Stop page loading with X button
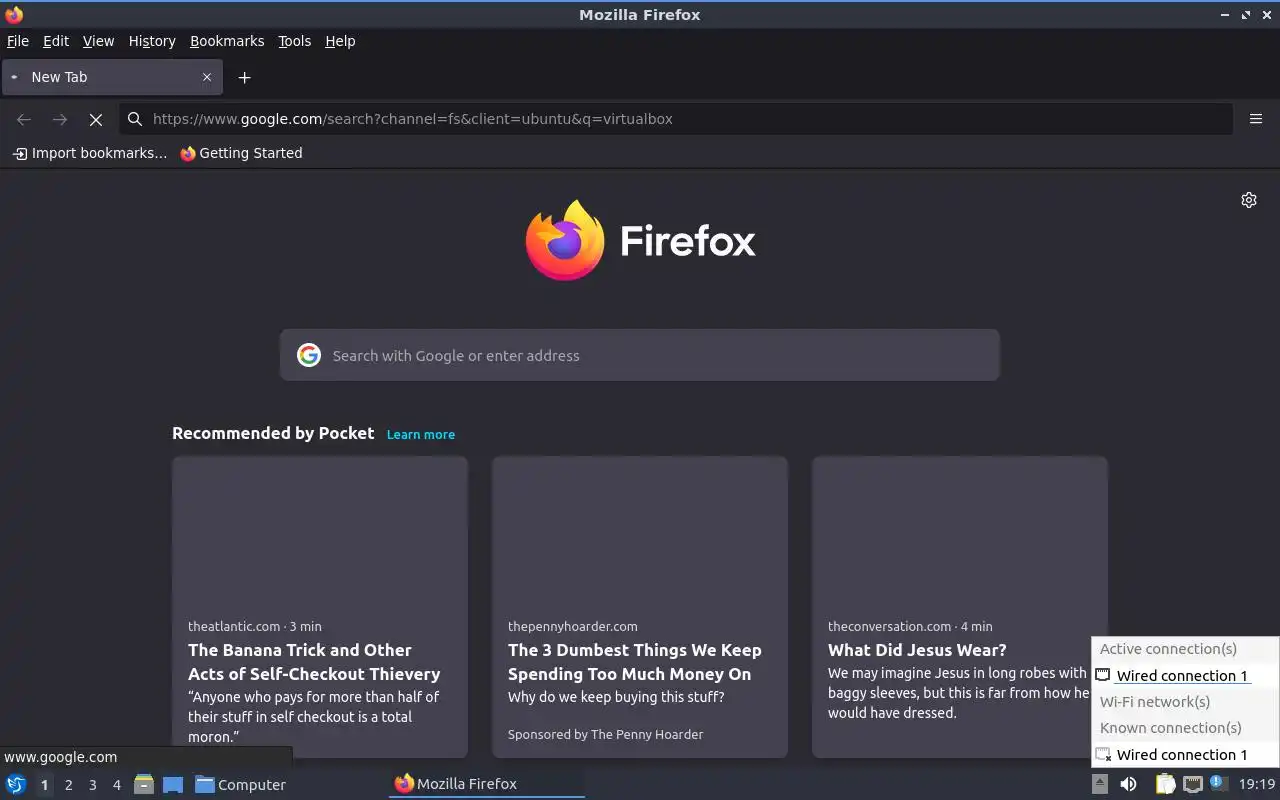 point(96,119)
